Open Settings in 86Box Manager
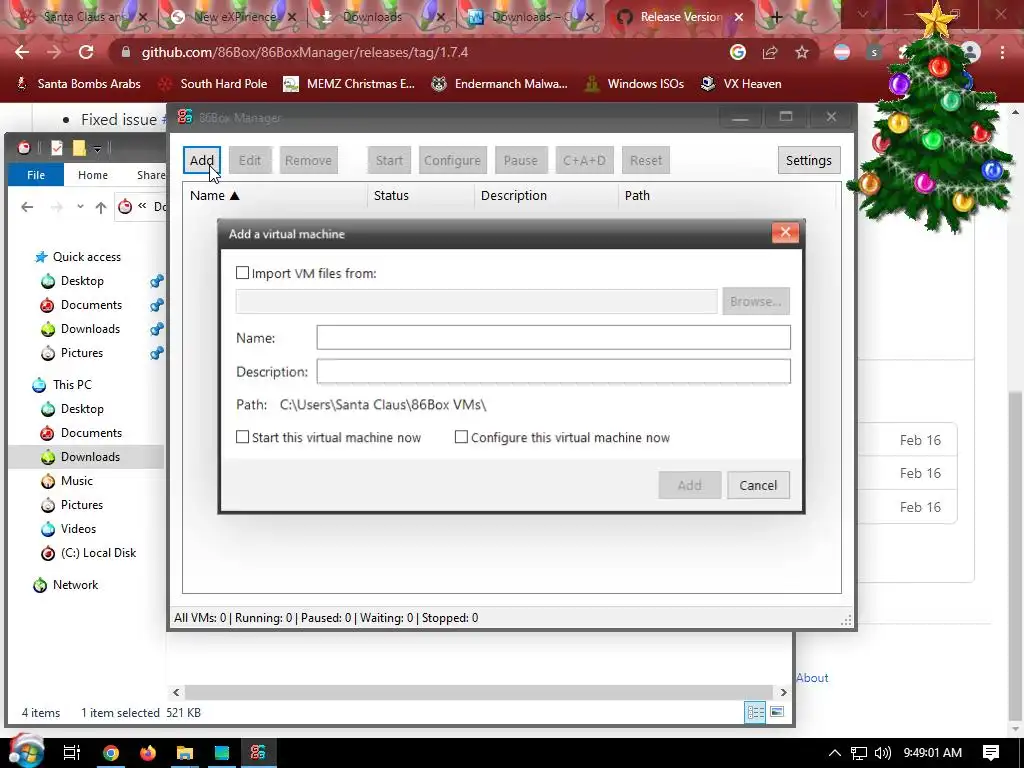Viewport: 1024px width, 768px height. coord(808,160)
